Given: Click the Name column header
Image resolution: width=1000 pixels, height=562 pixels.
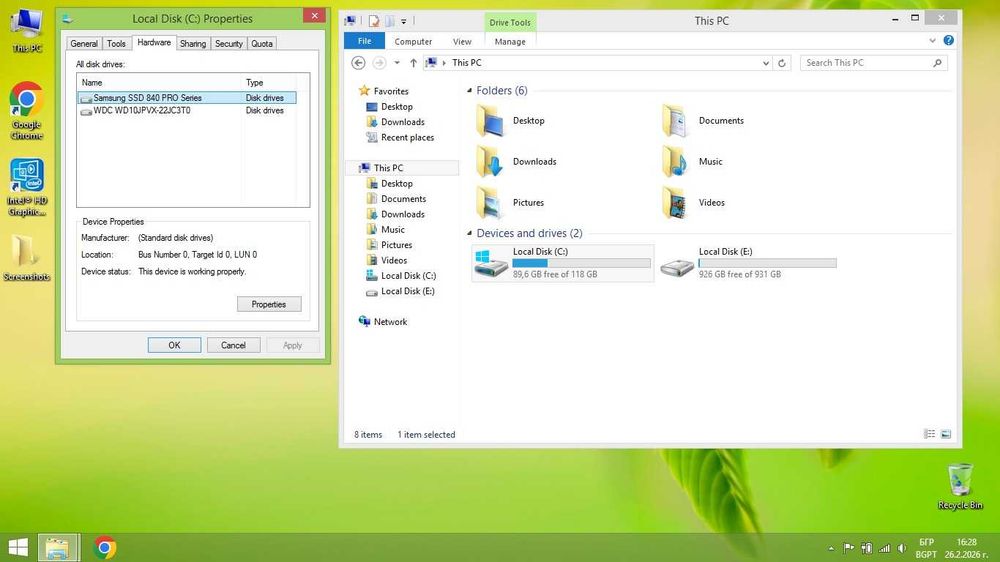Looking at the screenshot, I should coord(159,82).
